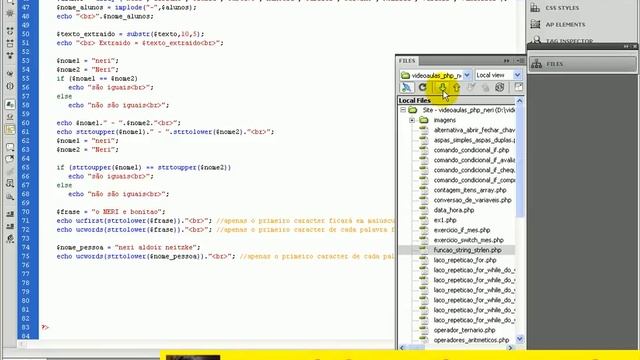Click the Synchronize icon in Files panel

click(500, 87)
